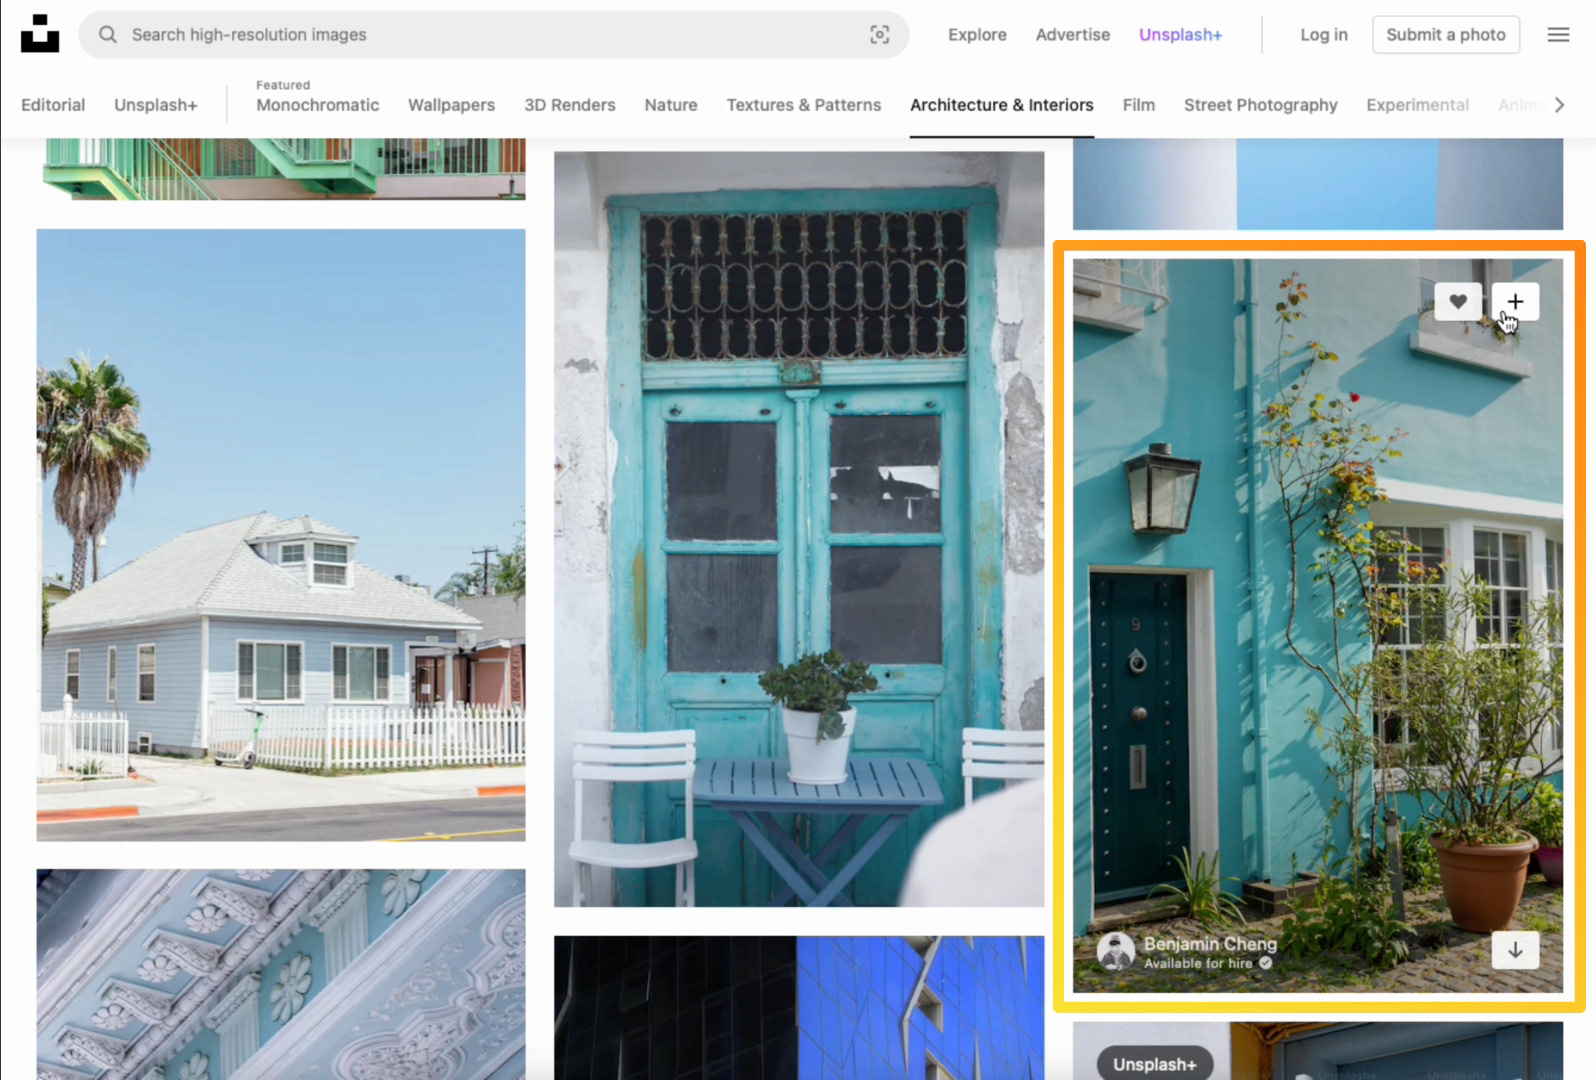Focus the search high-resolution images field
This screenshot has width=1596, height=1080.
(x=494, y=35)
